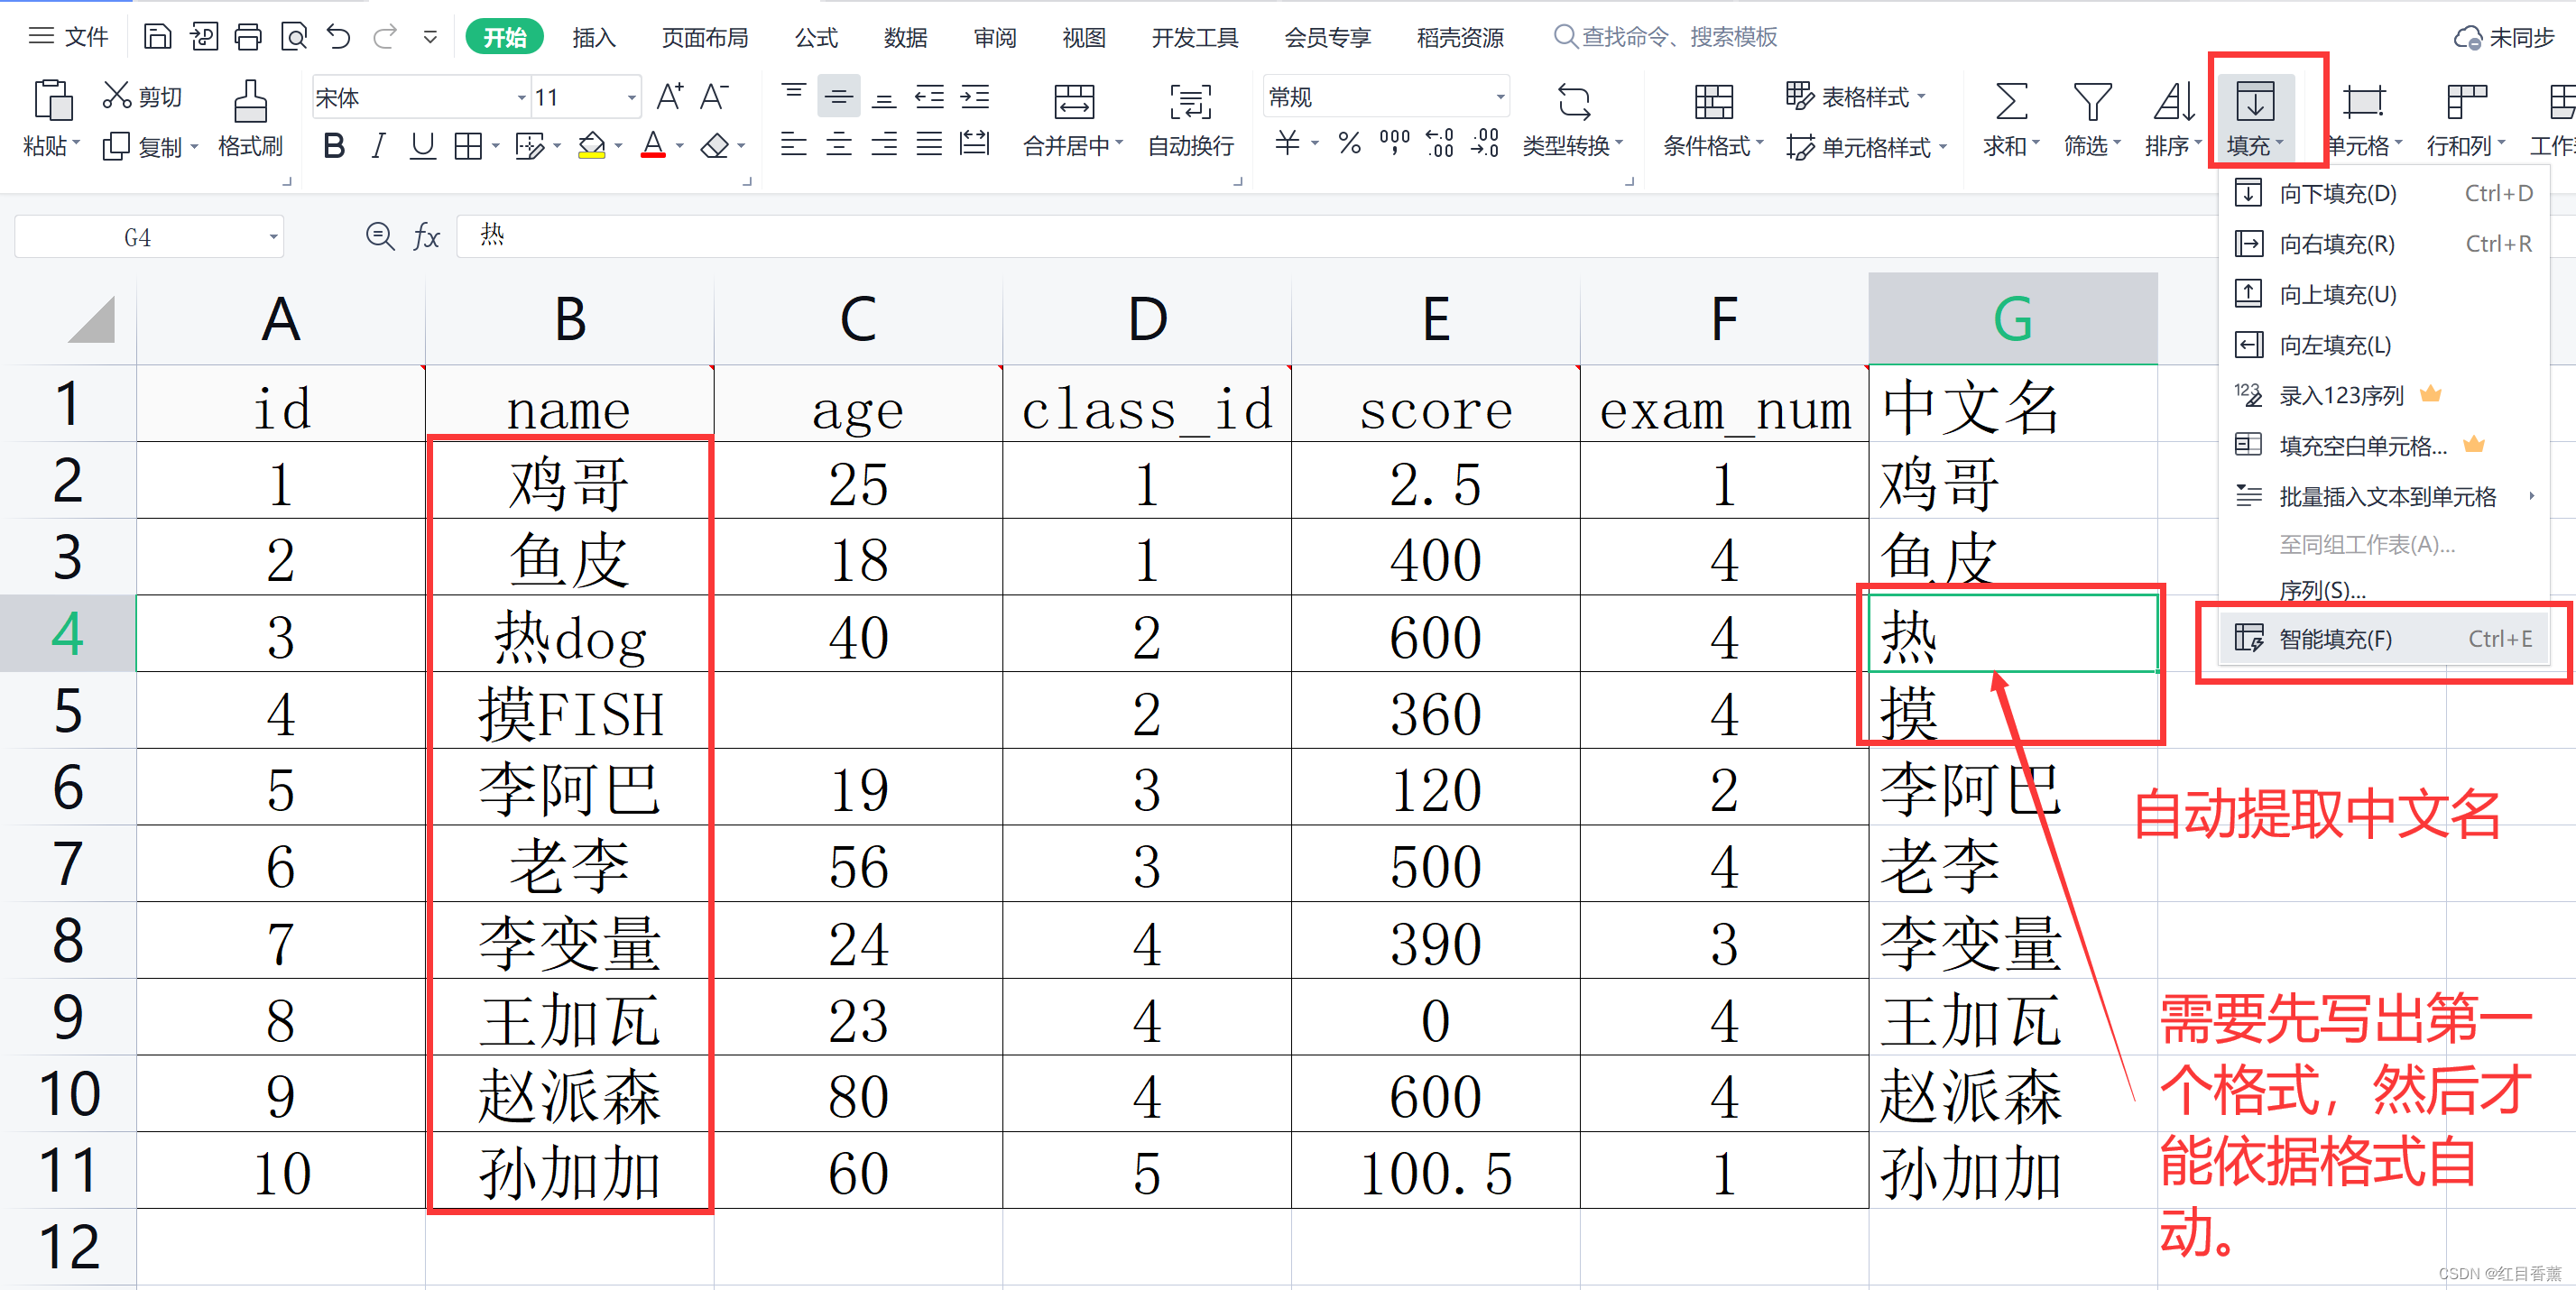Open the 插入 (Insert) ribbon tab
This screenshot has height=1290, width=2576.
coord(593,38)
